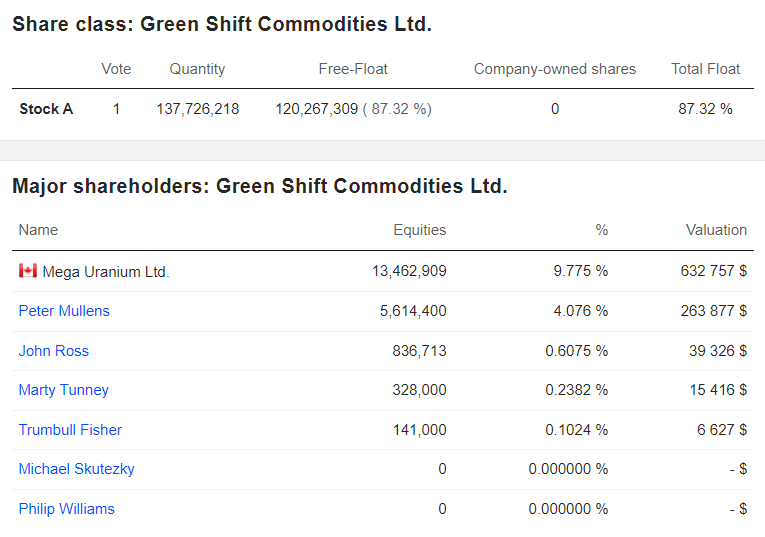Screen dimensions: 765x537
Task: Select valuation 15 416 $
Action: pos(718,390)
